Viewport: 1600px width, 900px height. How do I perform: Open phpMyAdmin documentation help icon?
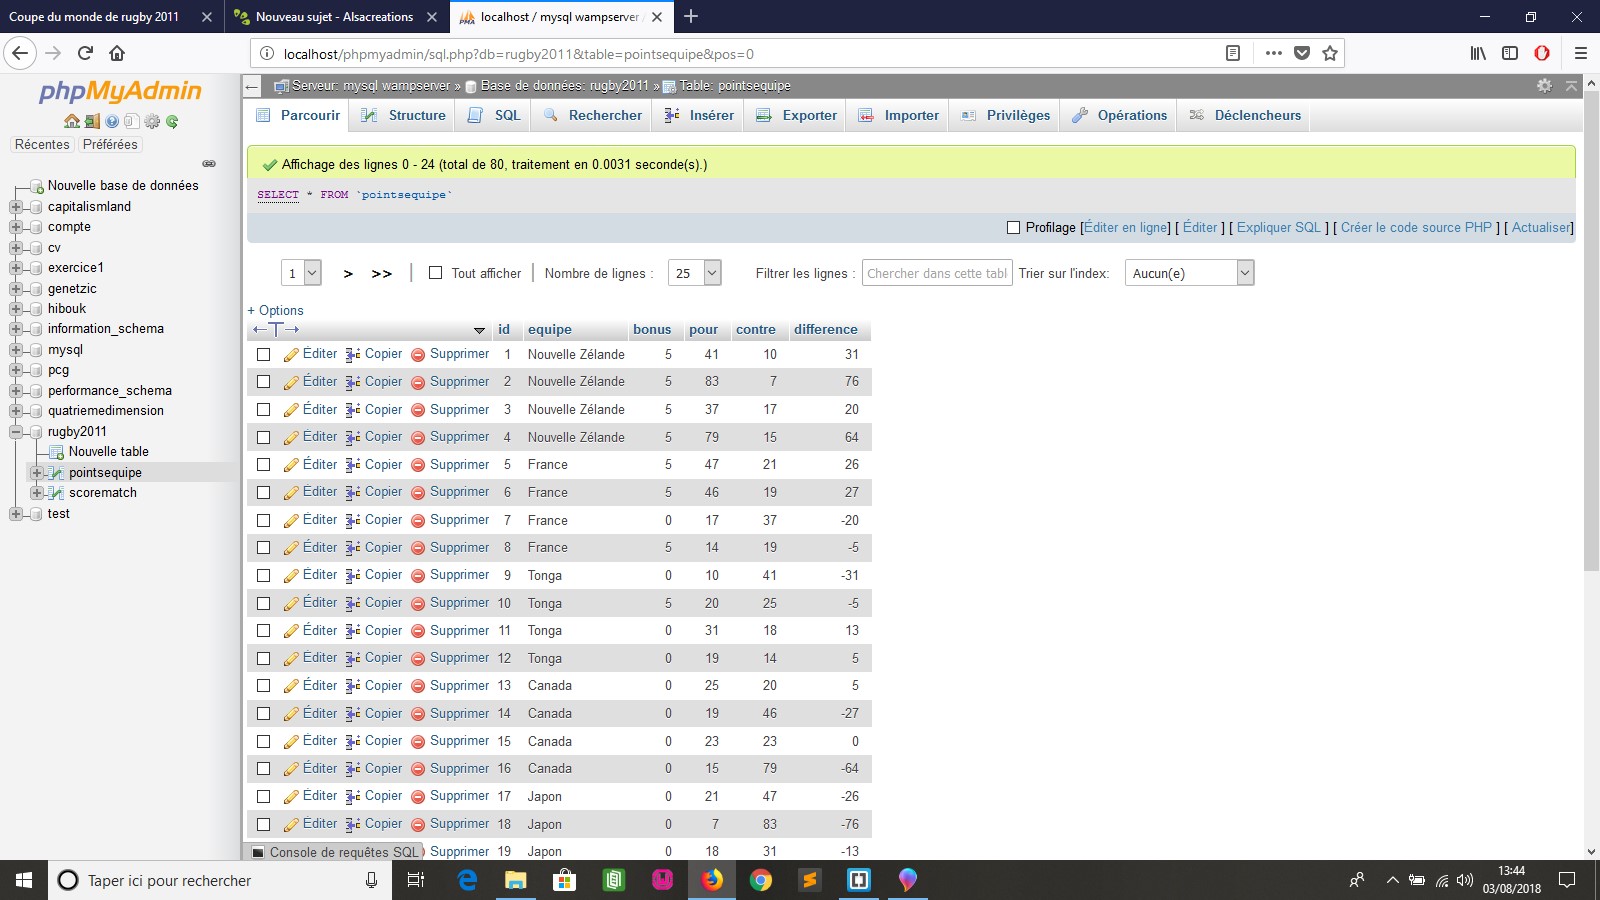click(112, 121)
